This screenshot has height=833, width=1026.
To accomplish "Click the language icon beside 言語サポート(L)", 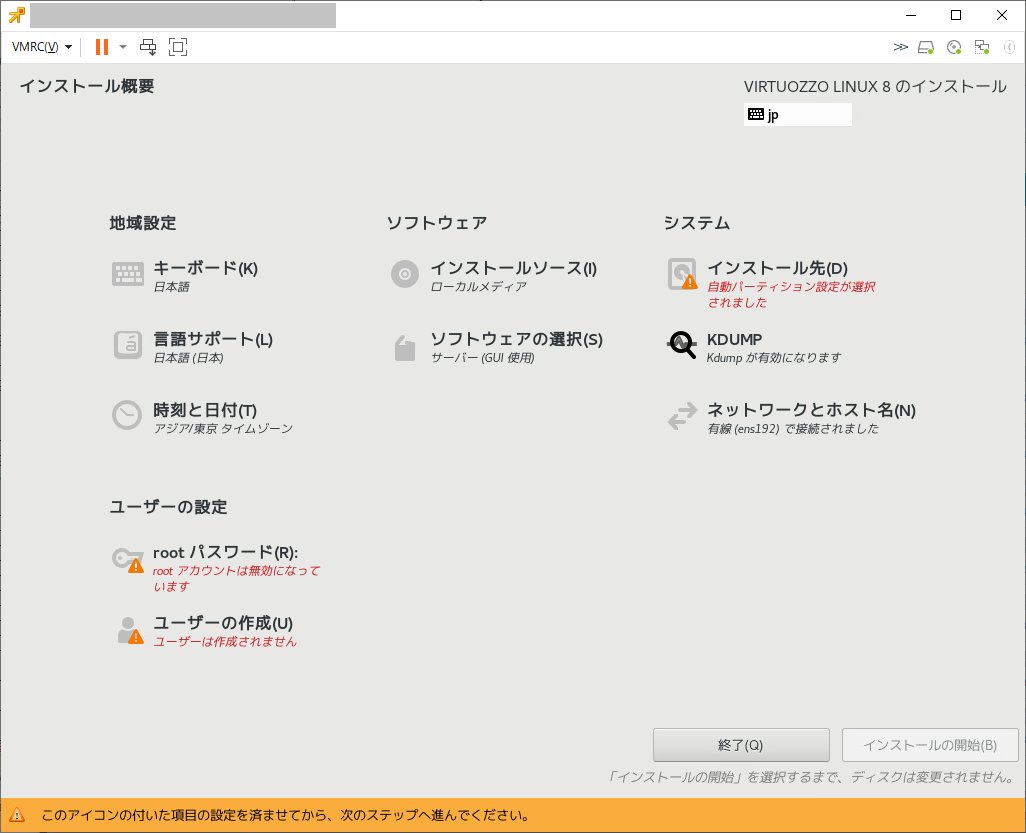I will (128, 345).
